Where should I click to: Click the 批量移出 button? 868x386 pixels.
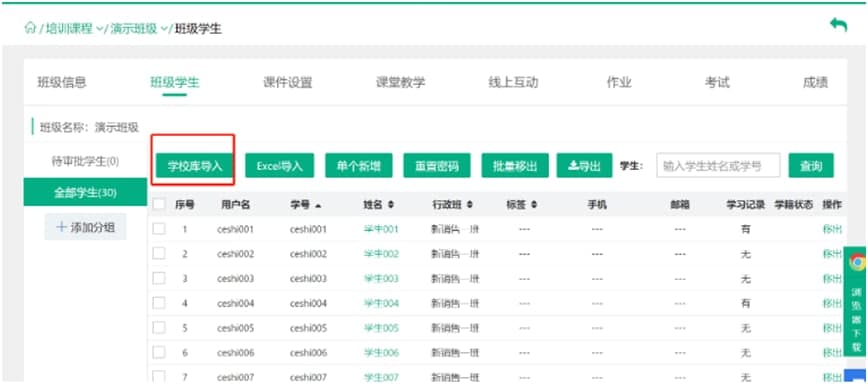point(515,166)
